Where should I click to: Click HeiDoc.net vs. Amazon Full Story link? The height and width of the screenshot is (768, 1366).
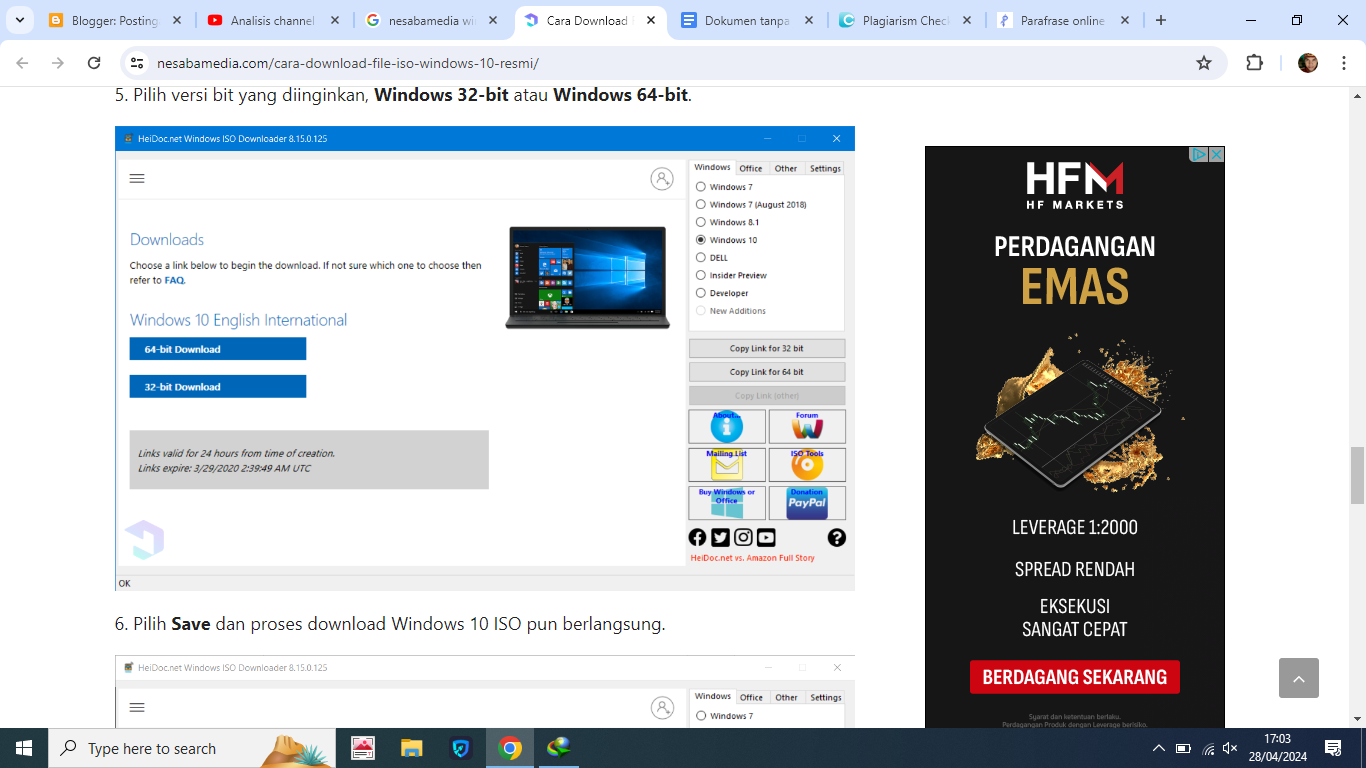click(x=752, y=558)
